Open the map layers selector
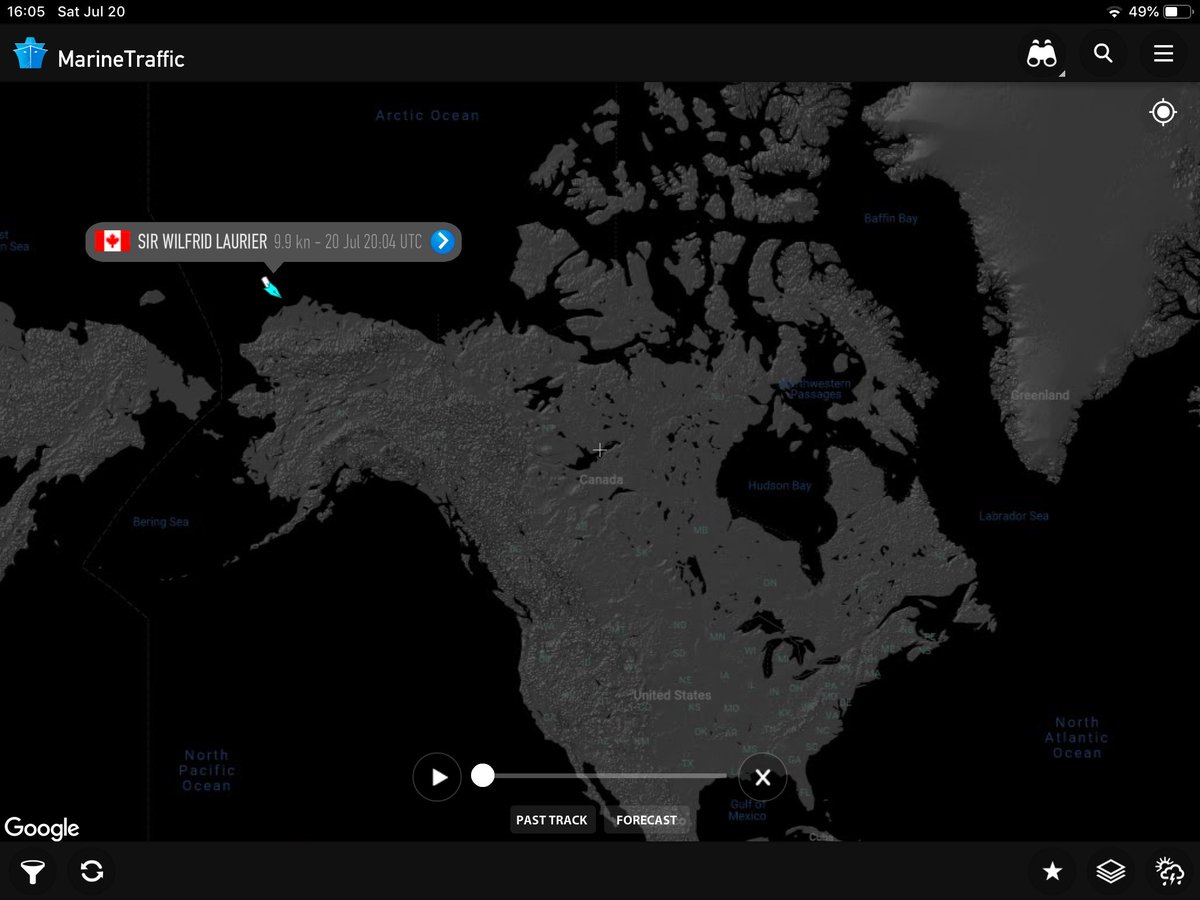Screen dimensions: 1200x900 [1110, 871]
